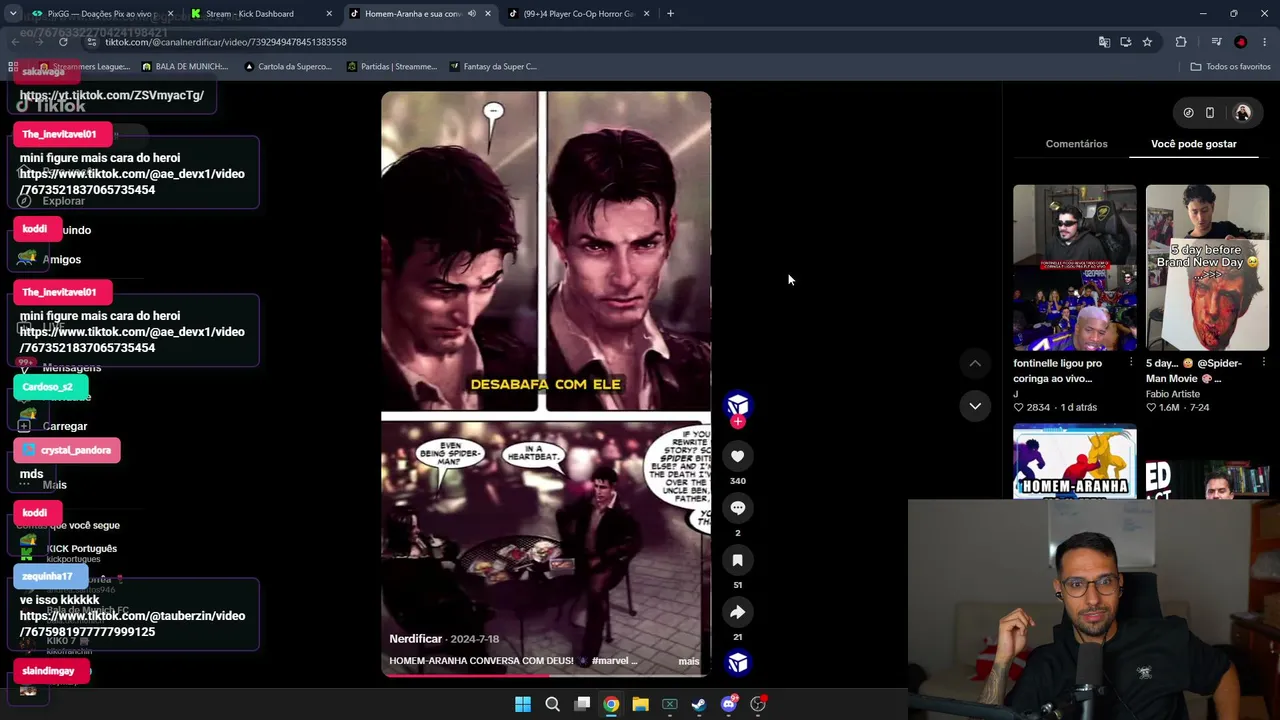Select the Você pode gostar tab
Image resolution: width=1280 pixels, height=720 pixels.
tap(1194, 144)
